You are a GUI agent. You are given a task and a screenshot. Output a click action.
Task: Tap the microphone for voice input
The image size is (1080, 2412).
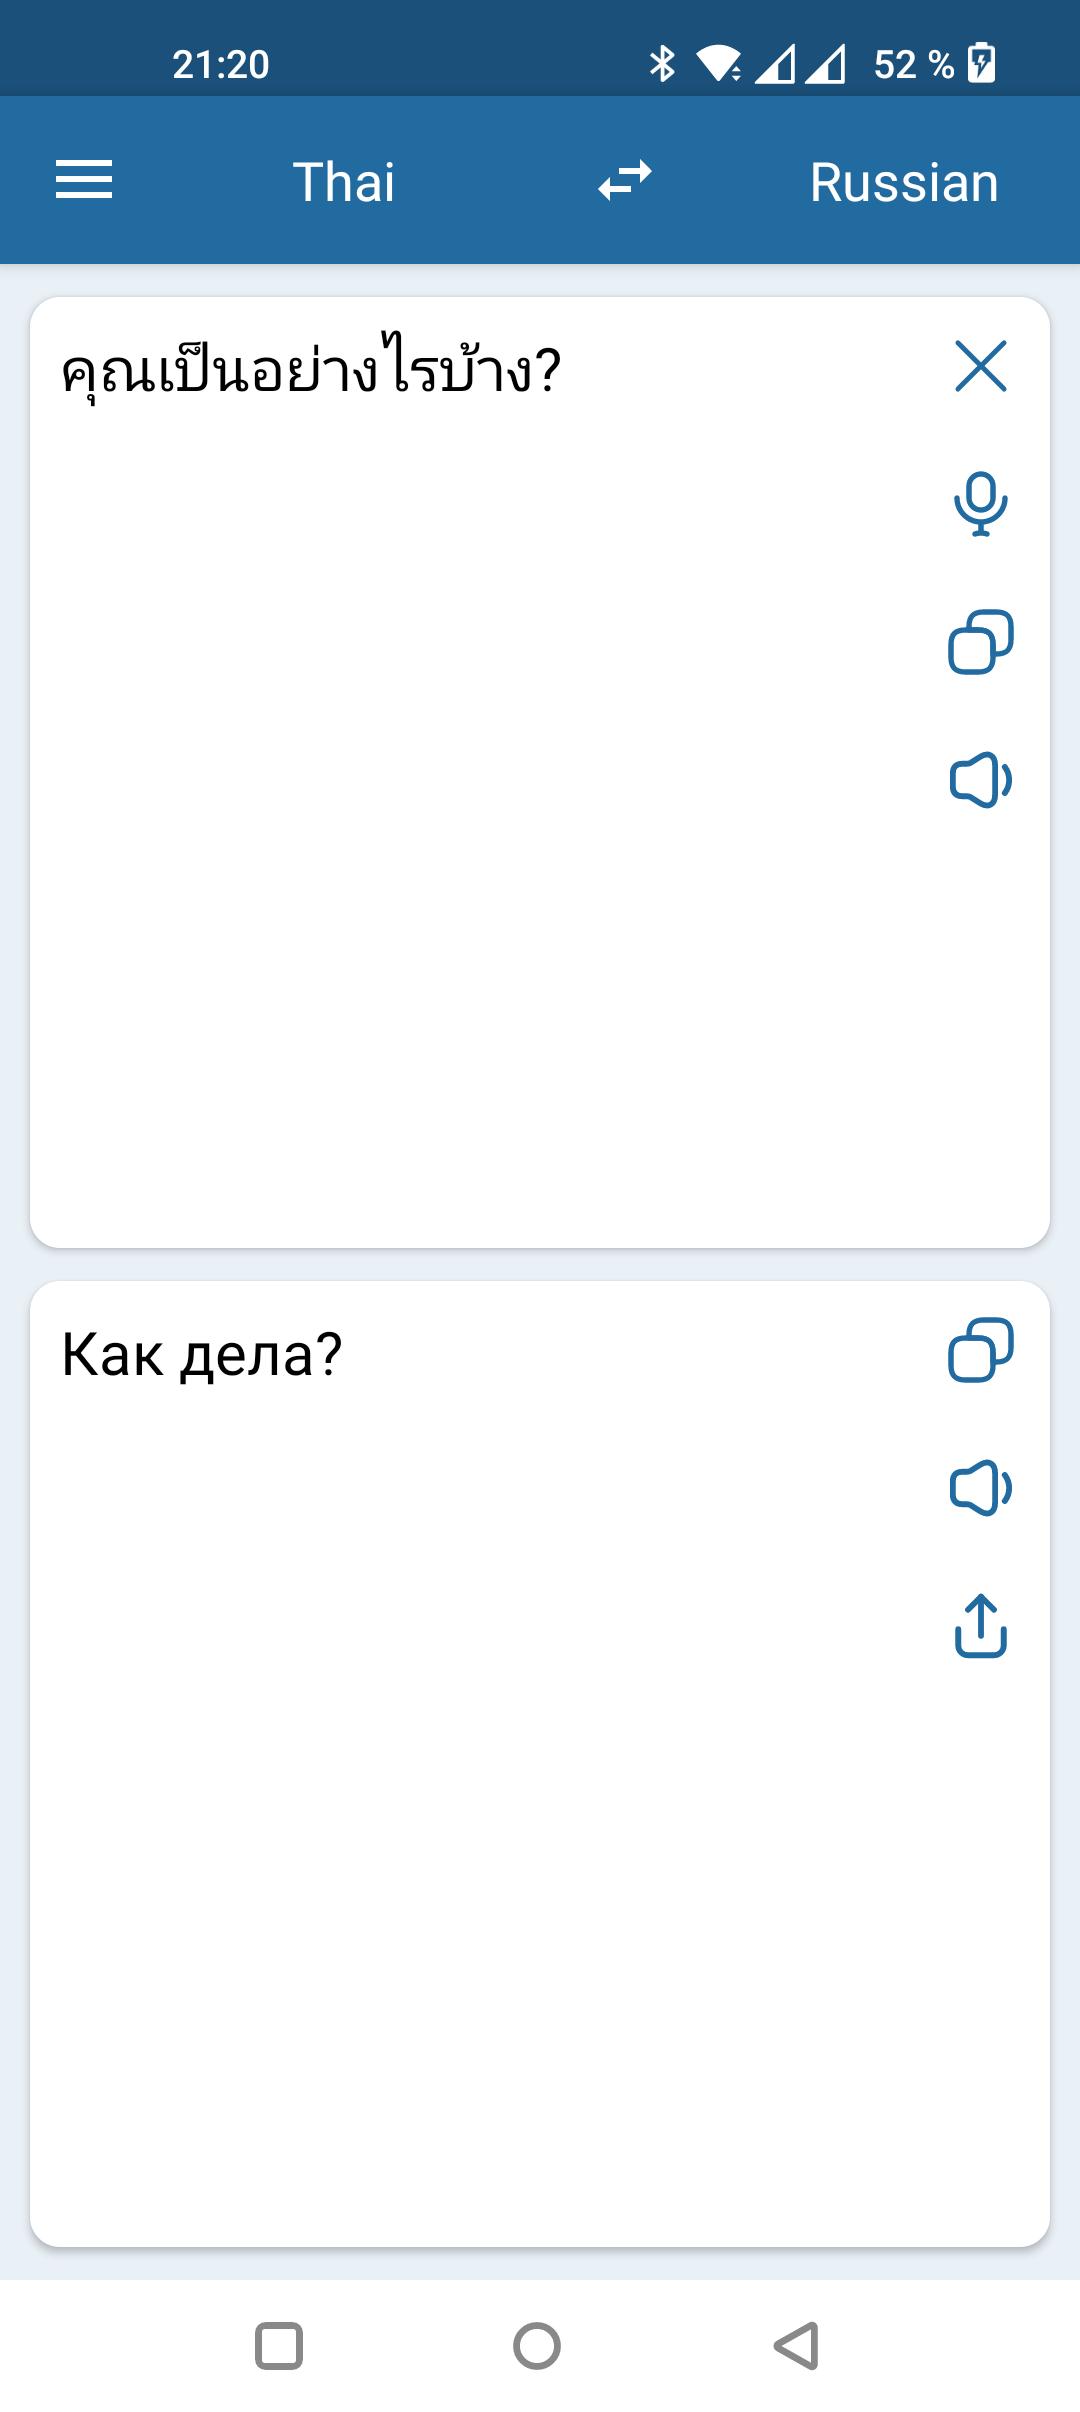point(981,504)
